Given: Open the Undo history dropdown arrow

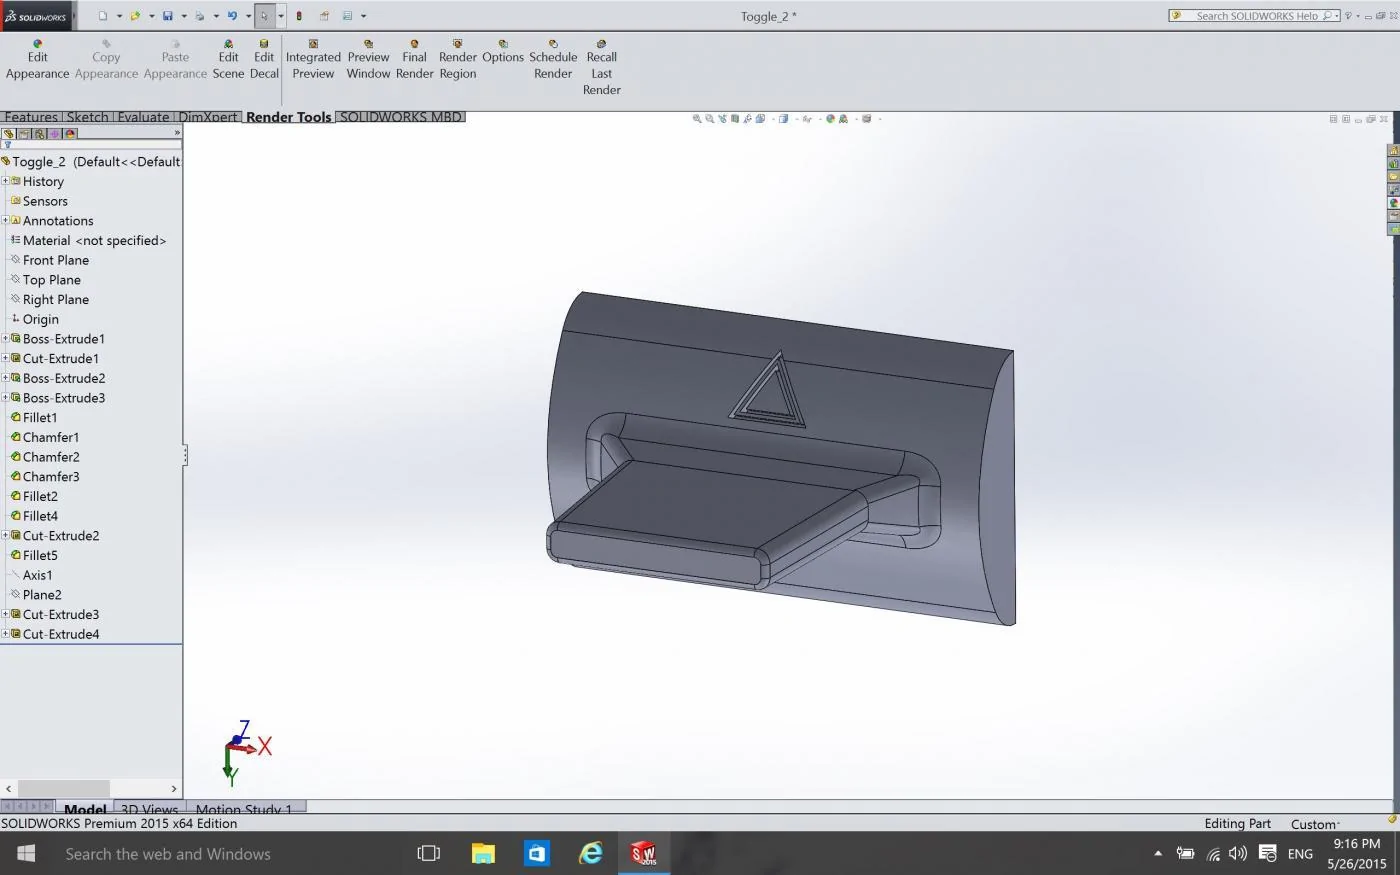Looking at the screenshot, I should (x=248, y=16).
